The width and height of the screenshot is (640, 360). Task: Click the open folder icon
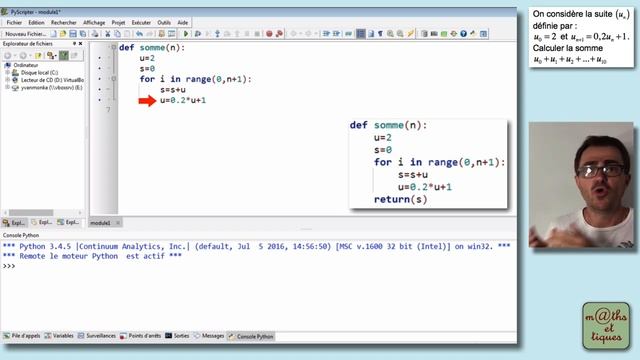coord(63,34)
